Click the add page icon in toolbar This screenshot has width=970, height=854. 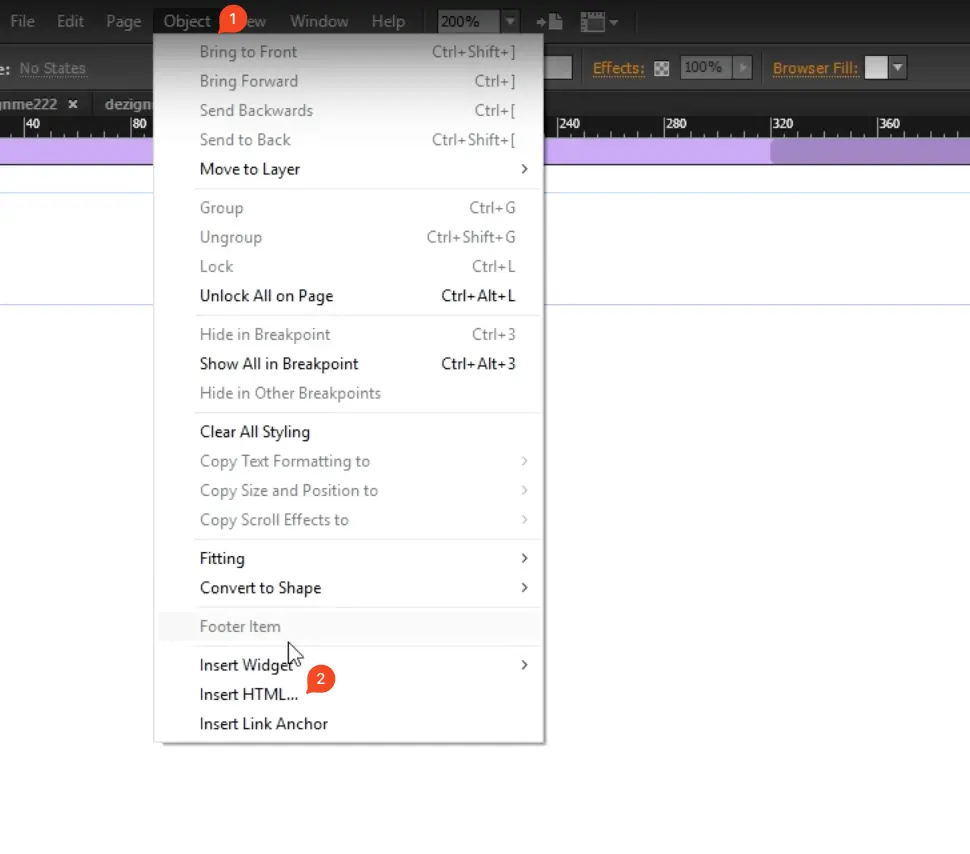tap(548, 21)
